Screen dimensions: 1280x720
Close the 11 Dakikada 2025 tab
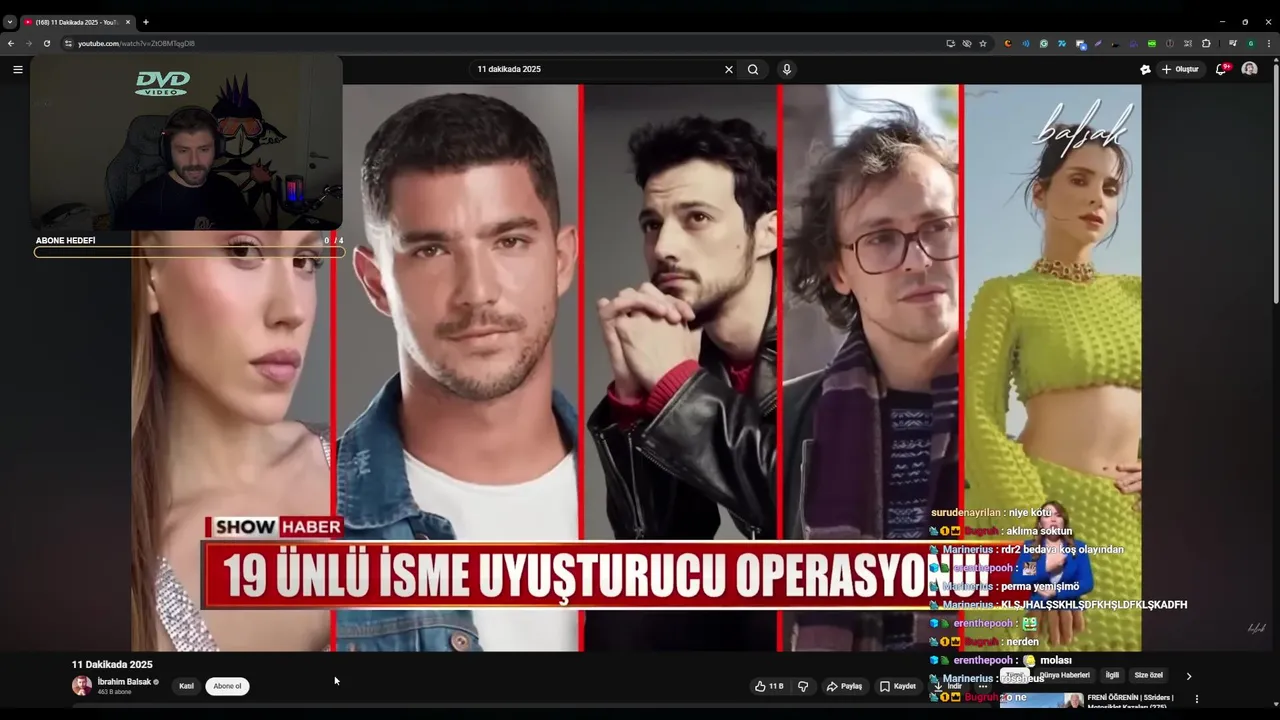[127, 22]
